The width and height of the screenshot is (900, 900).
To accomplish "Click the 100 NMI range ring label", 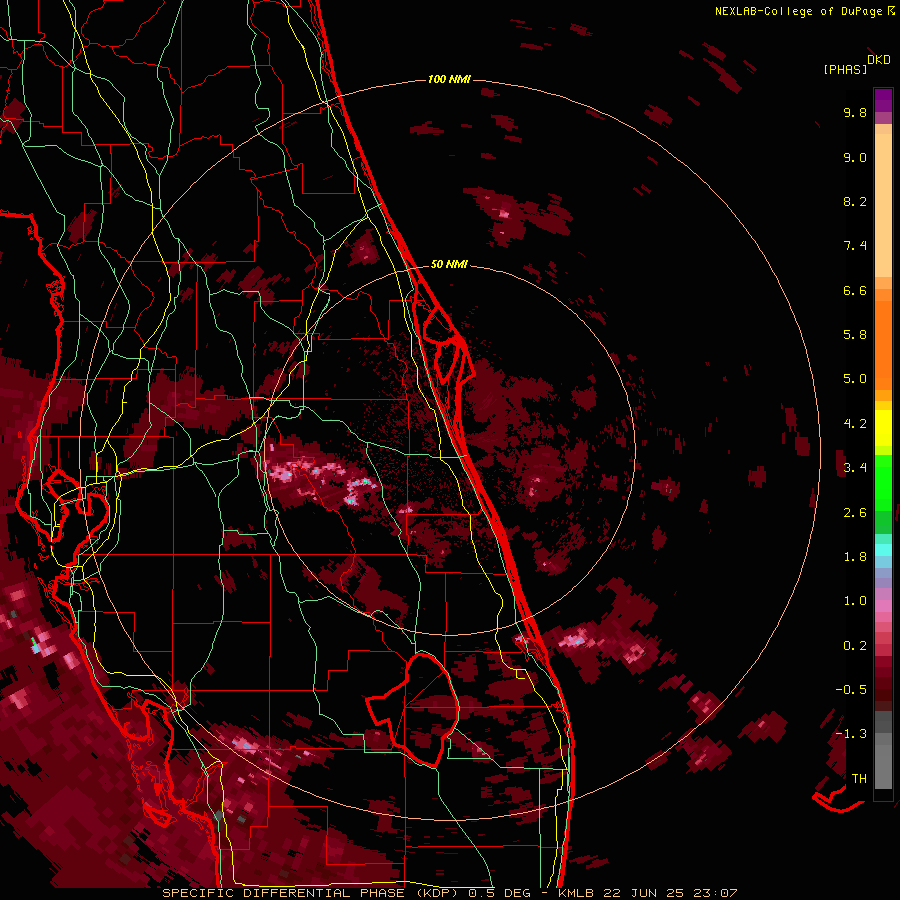I will click(x=449, y=79).
